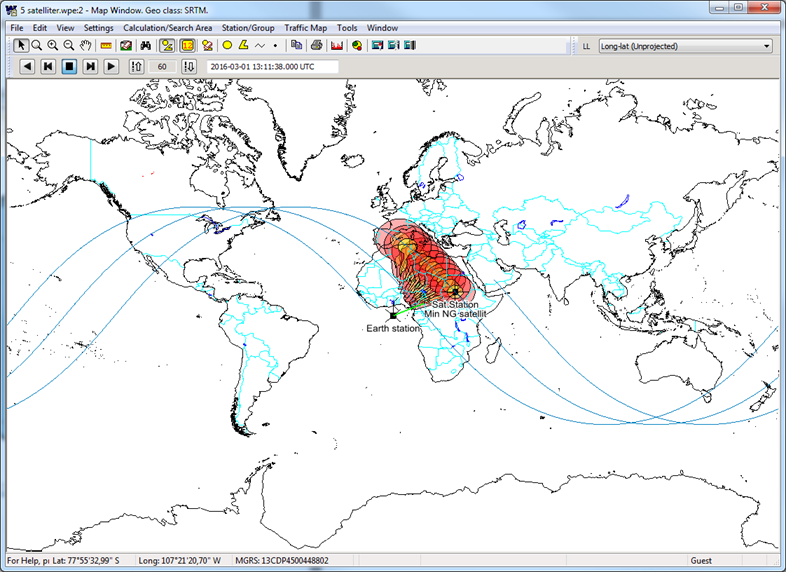
Task: Click the Long coordinate in status bar
Action: point(179,560)
